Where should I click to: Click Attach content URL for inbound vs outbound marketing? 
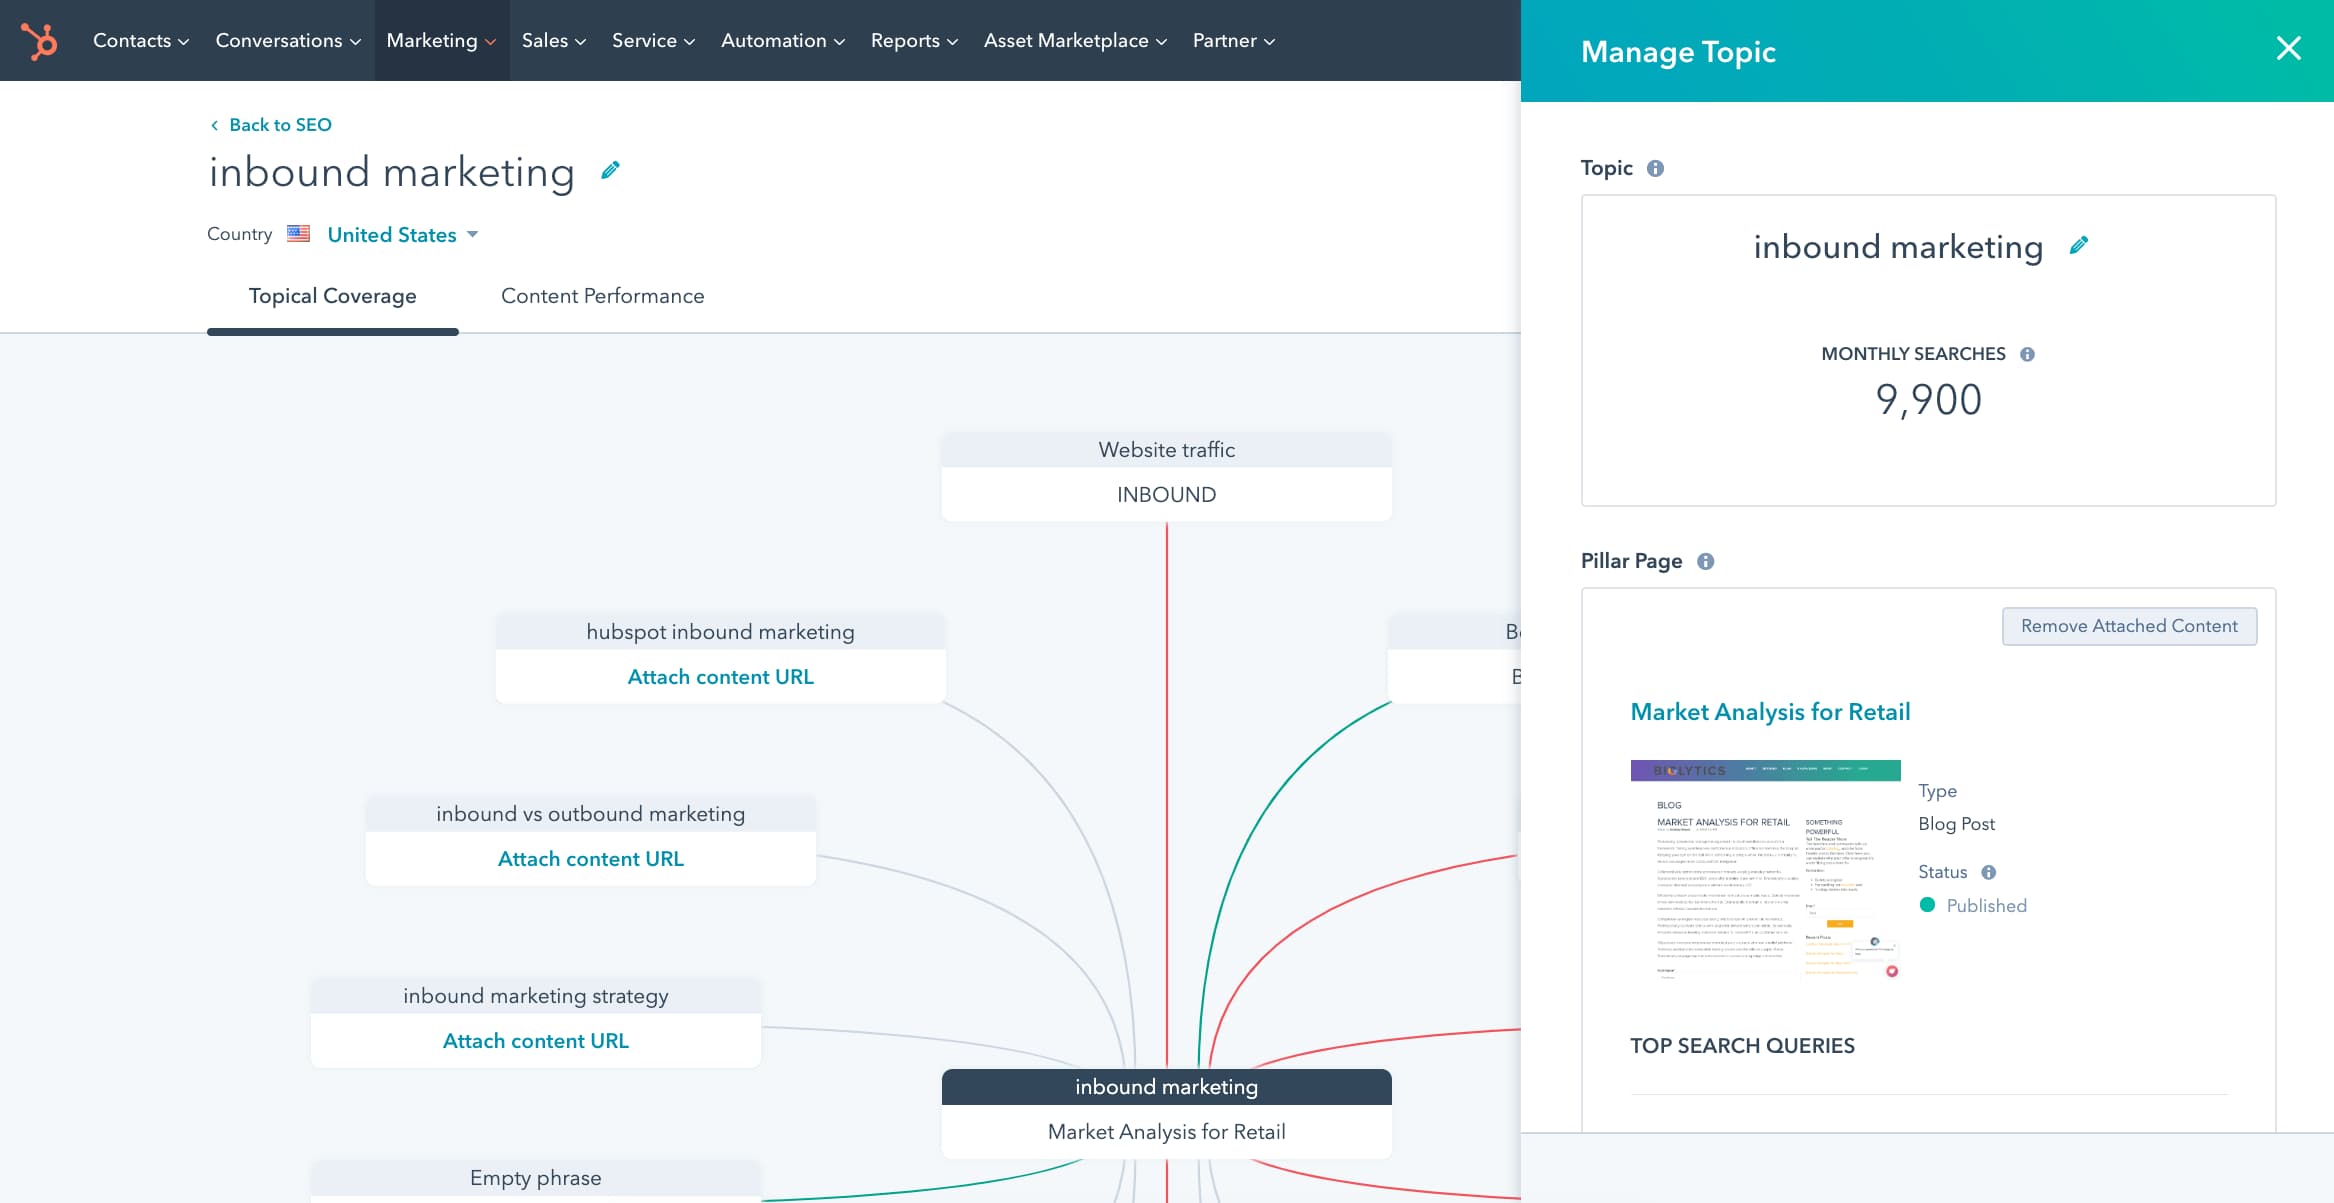(589, 858)
